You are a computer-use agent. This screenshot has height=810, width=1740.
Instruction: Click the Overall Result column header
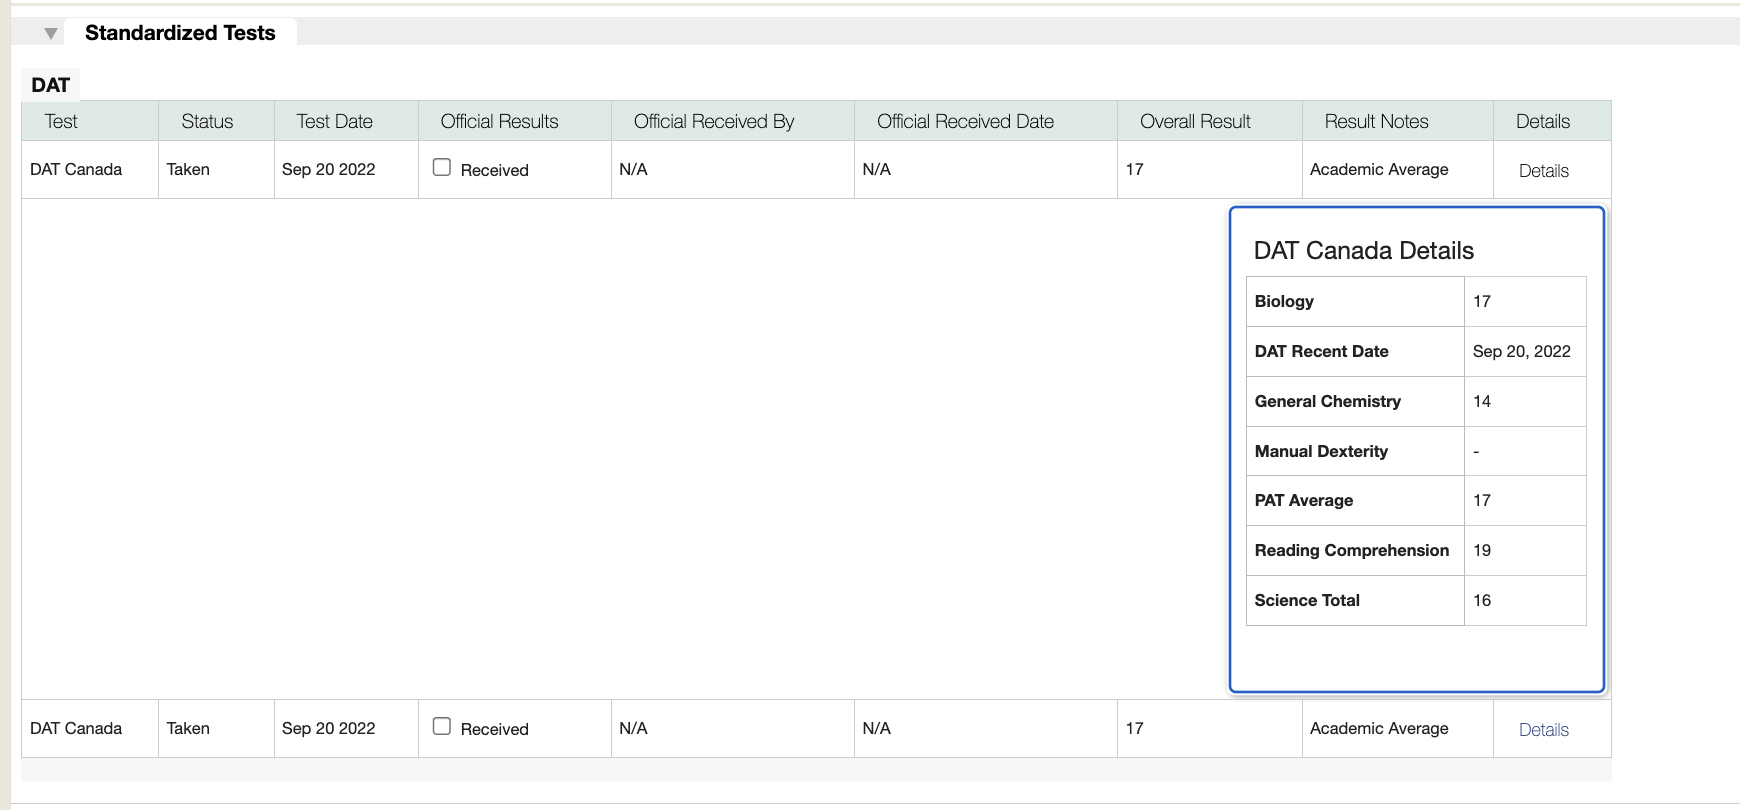point(1195,121)
